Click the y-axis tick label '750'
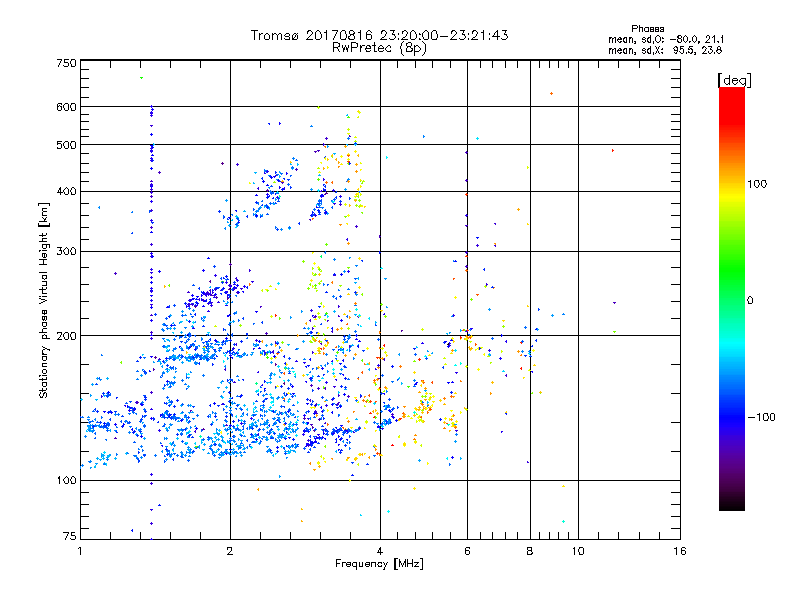Screen dimensions: 800x600 [66, 63]
